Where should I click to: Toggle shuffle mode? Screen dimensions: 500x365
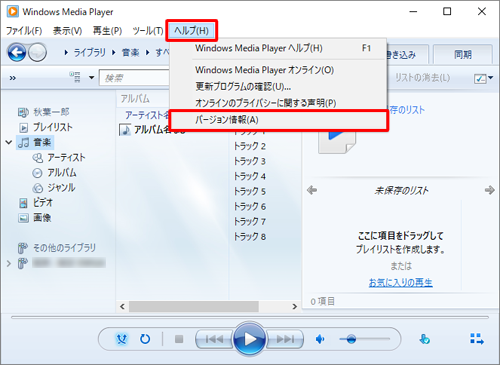pos(122,339)
